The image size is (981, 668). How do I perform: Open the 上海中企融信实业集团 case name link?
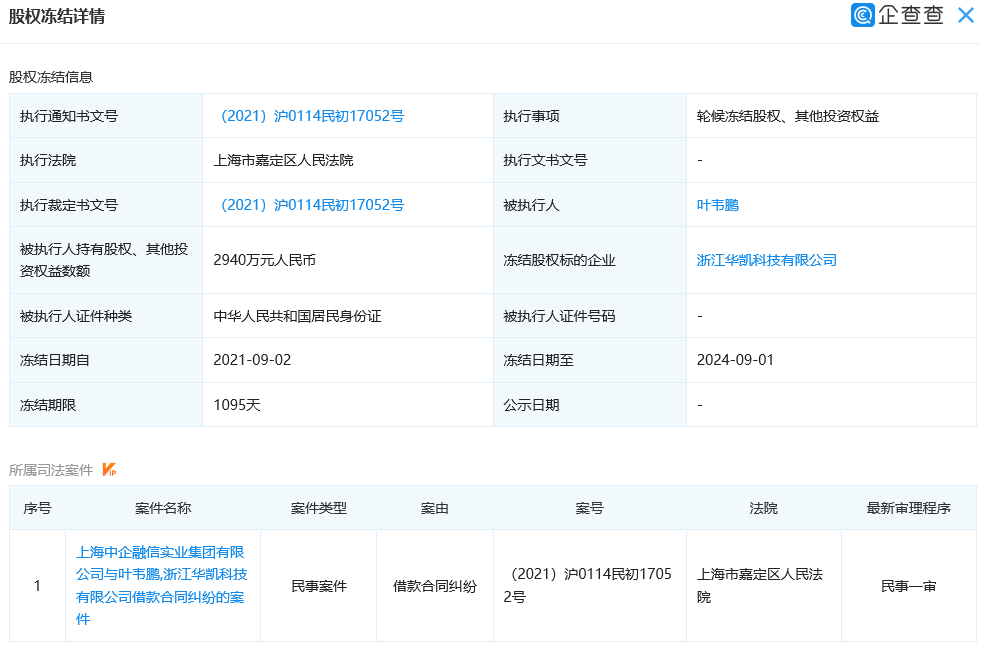tap(161, 585)
